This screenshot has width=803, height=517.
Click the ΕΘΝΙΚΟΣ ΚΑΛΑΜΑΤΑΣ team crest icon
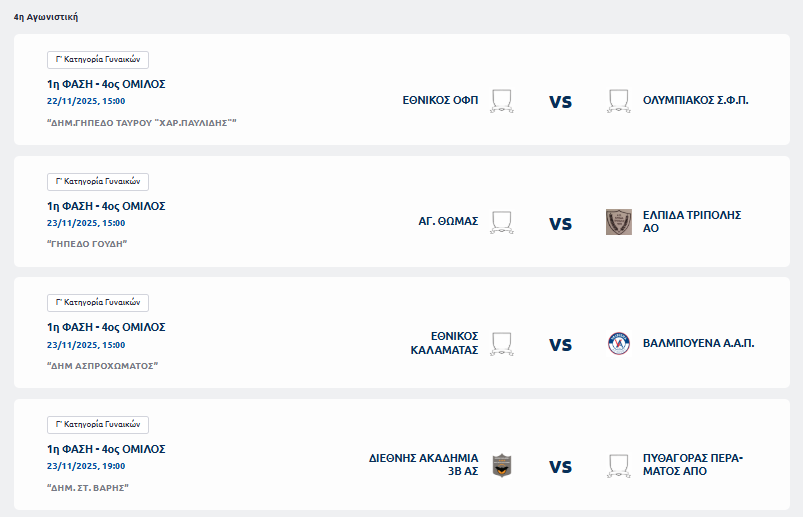[x=501, y=344]
